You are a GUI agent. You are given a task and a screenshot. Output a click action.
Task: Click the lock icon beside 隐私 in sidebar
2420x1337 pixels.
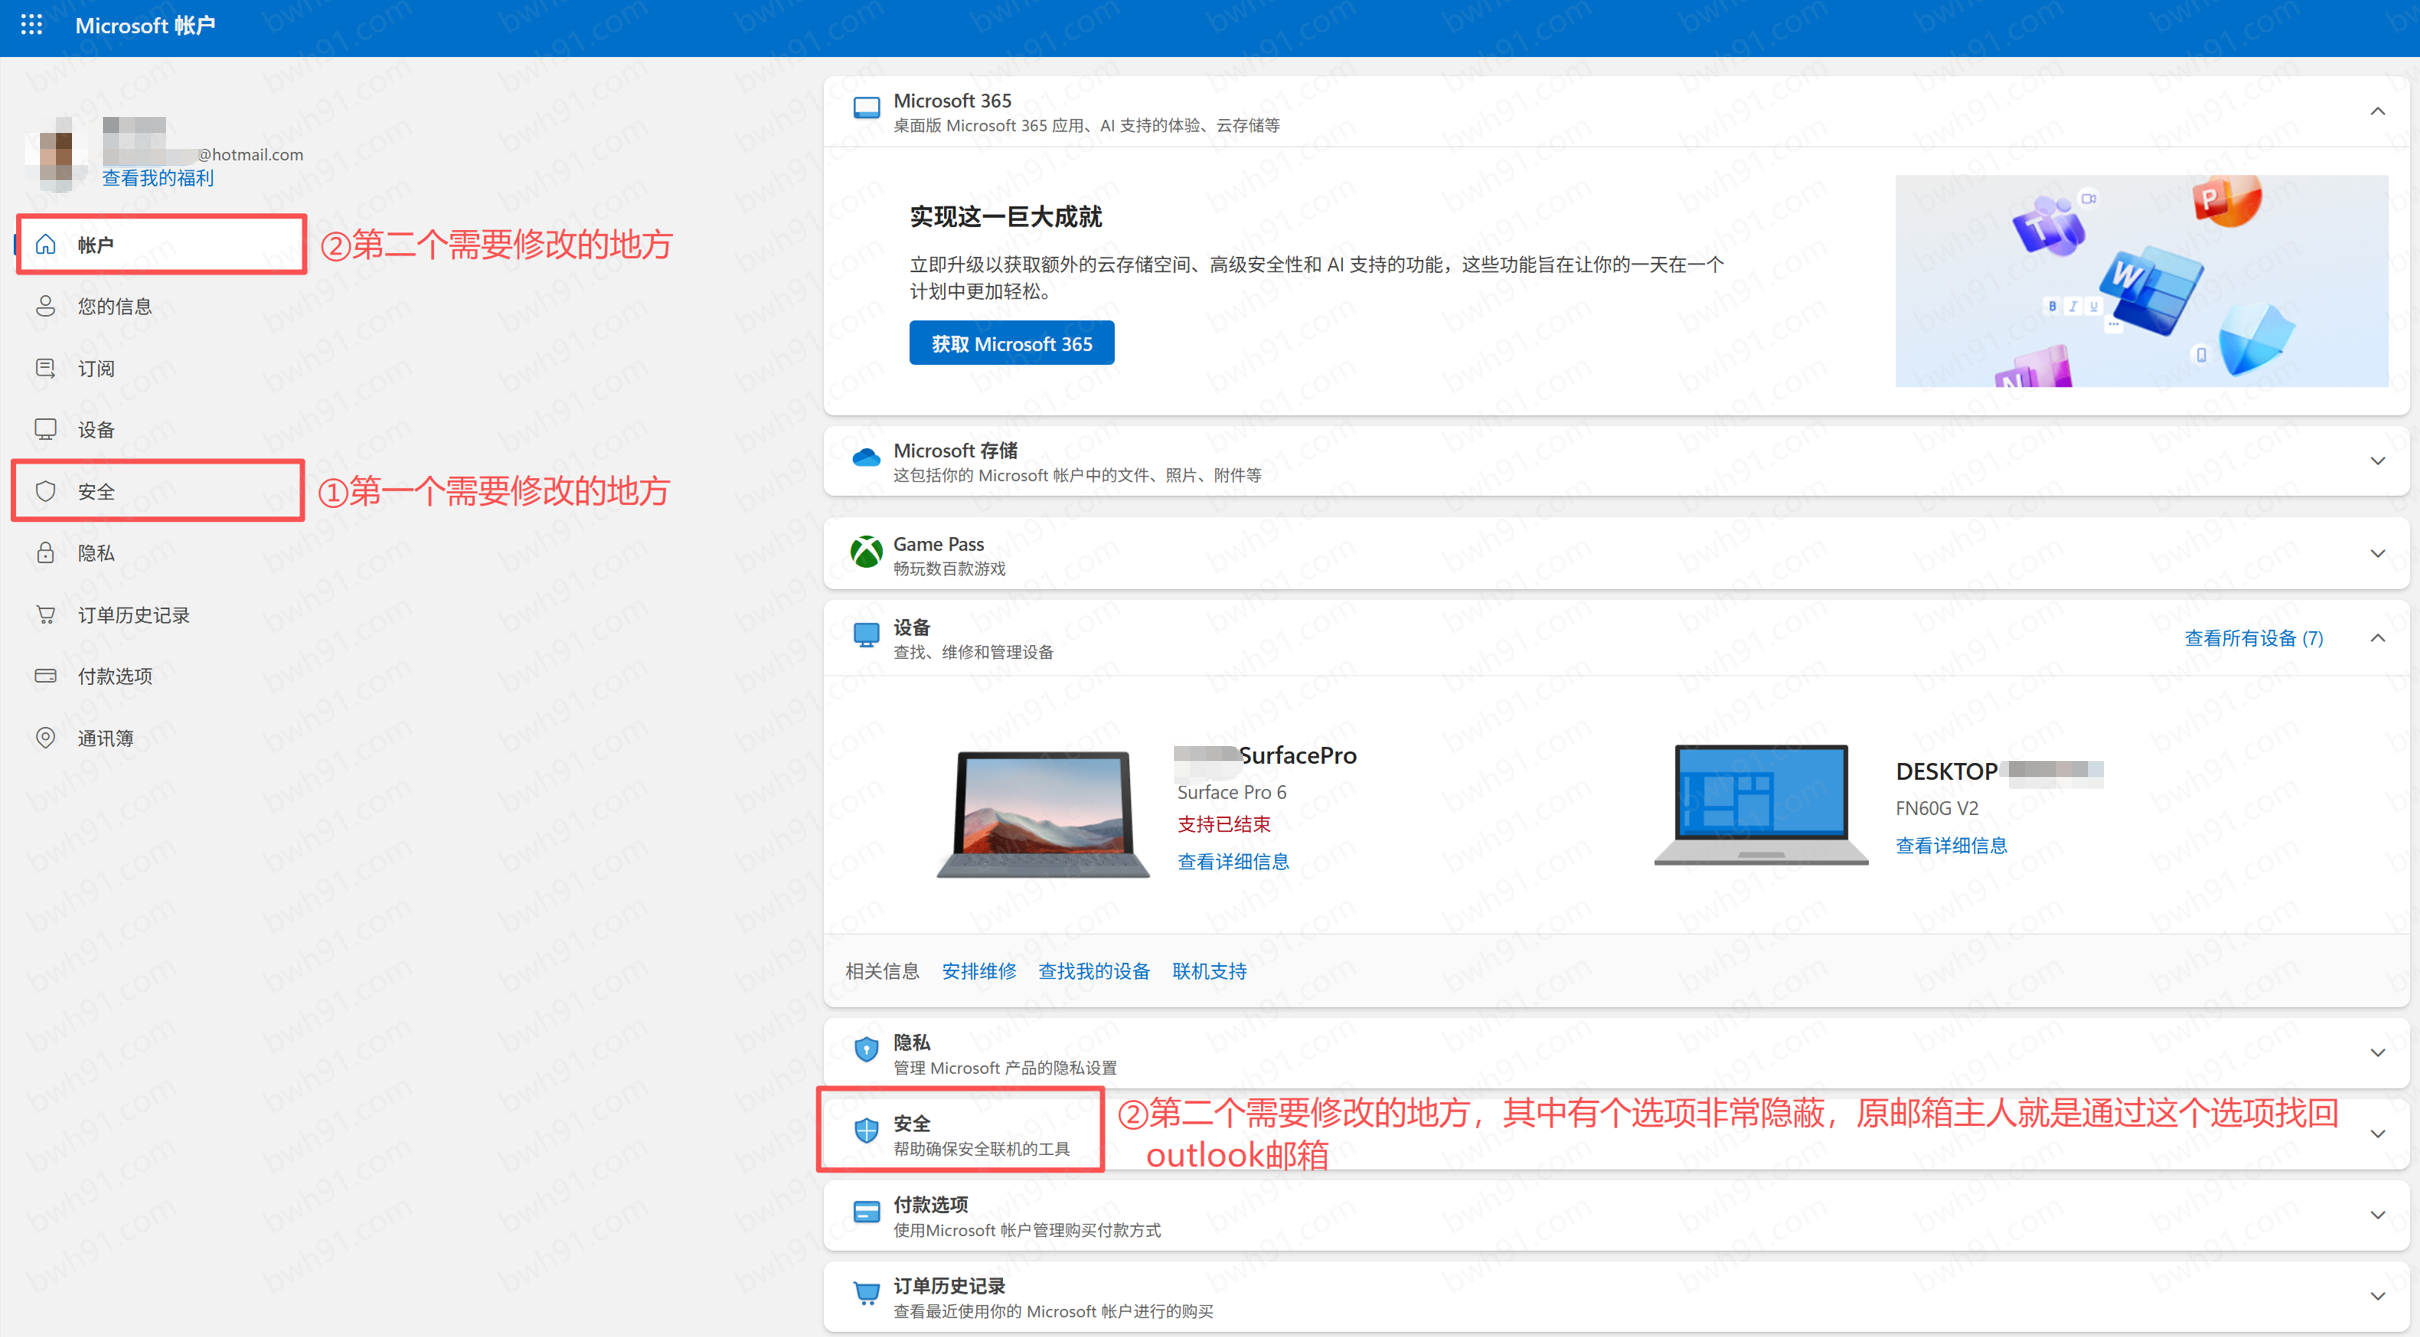(45, 553)
